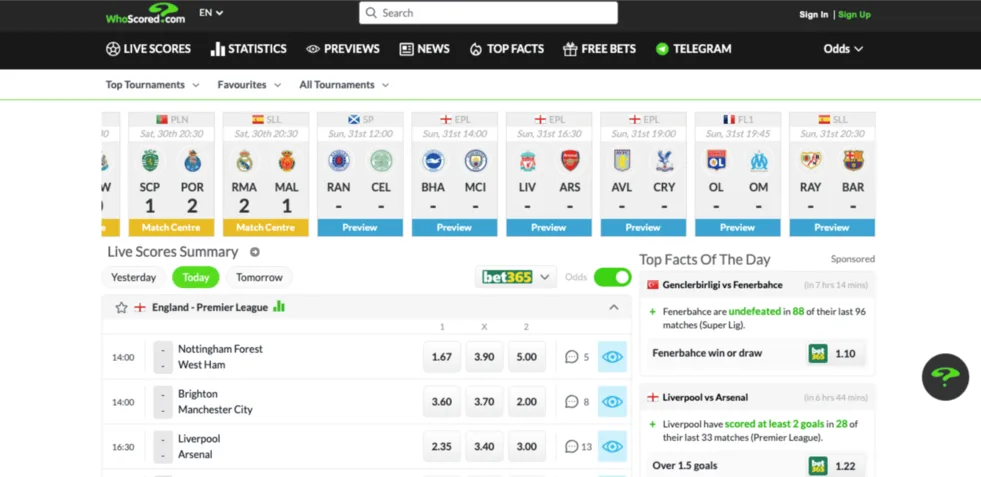Open the Free Bets menu
This screenshot has width=981, height=477.
tap(599, 49)
